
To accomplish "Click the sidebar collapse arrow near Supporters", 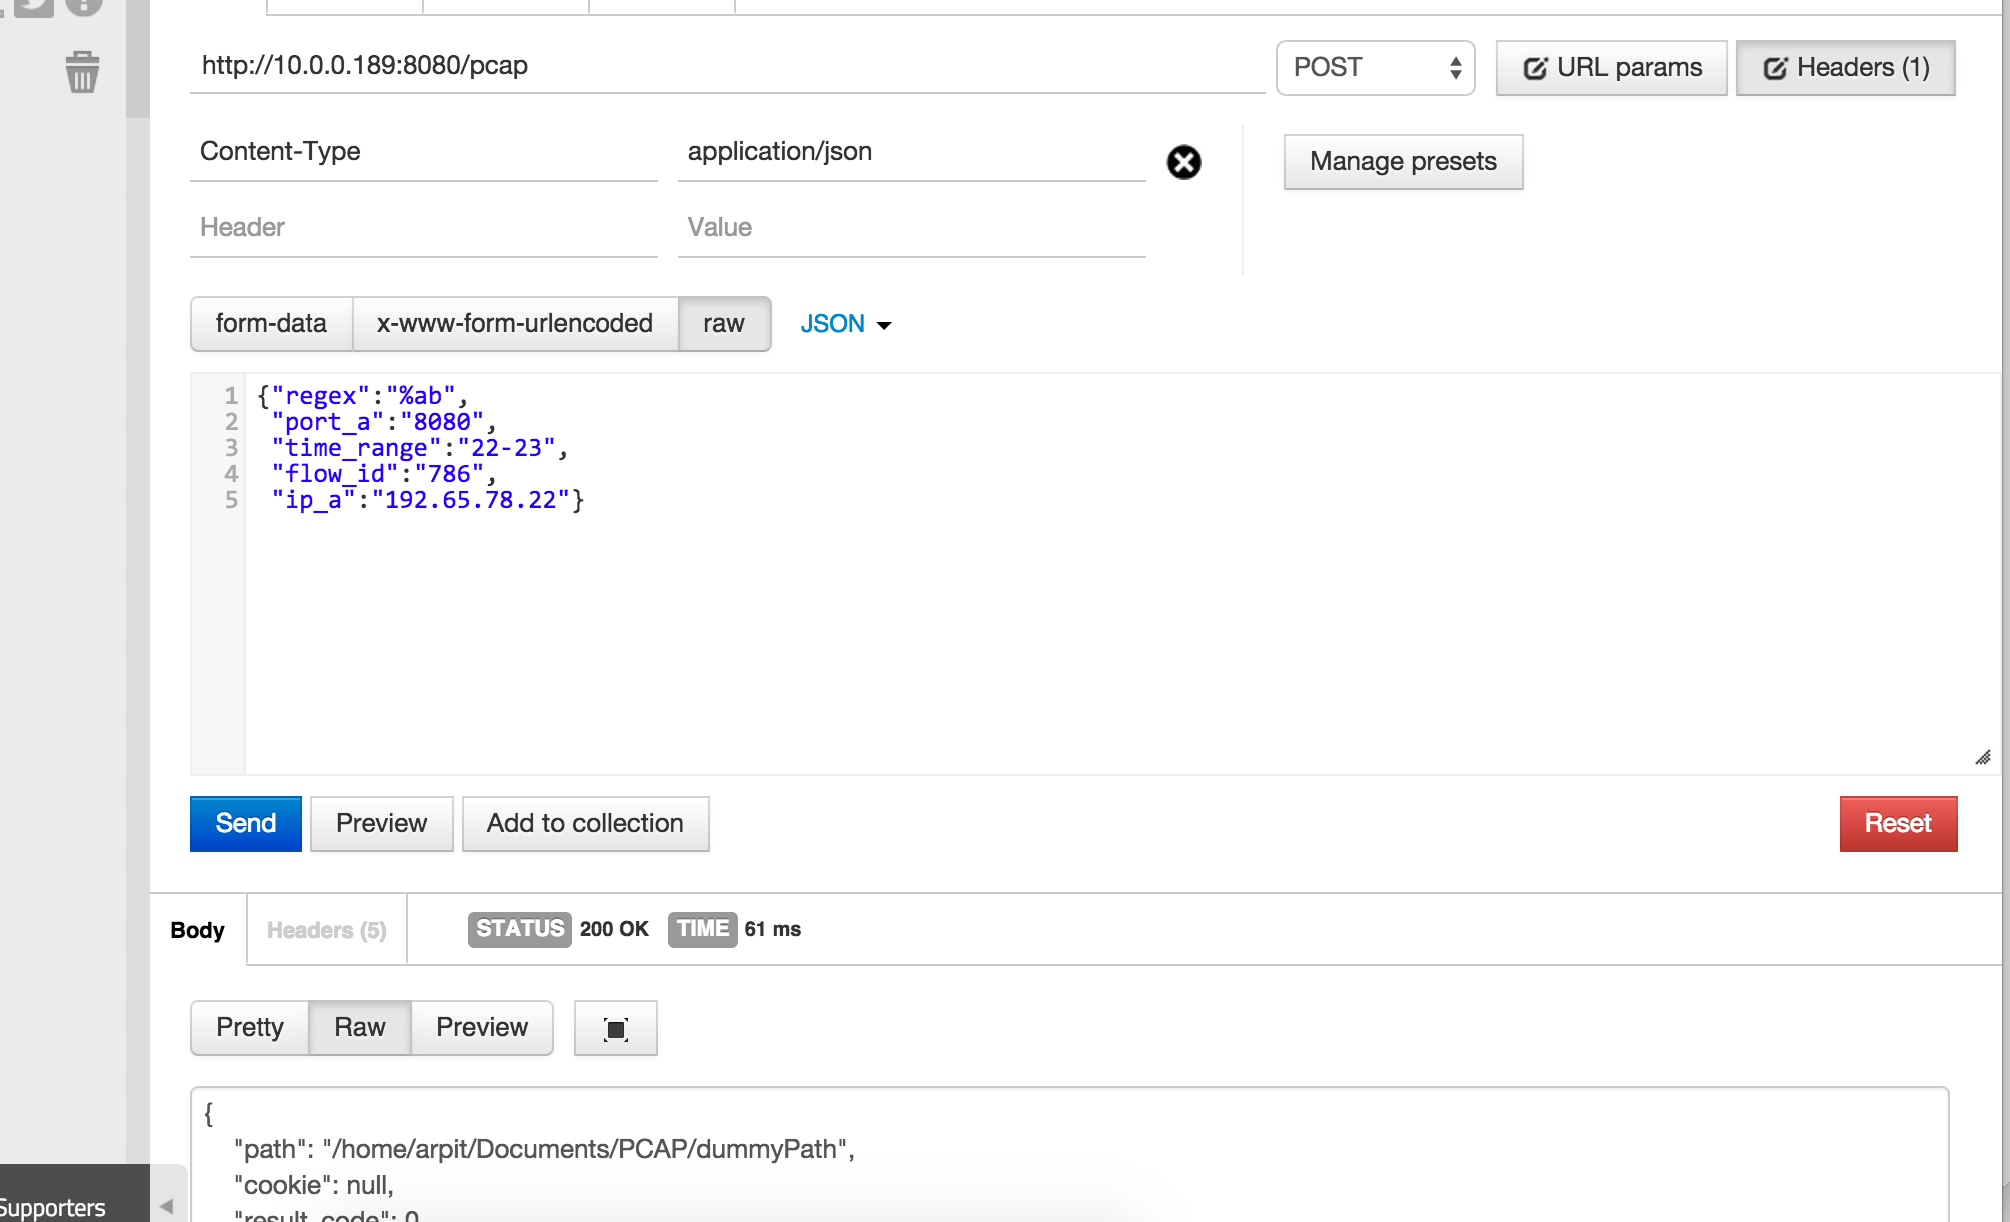I will pos(166,1206).
